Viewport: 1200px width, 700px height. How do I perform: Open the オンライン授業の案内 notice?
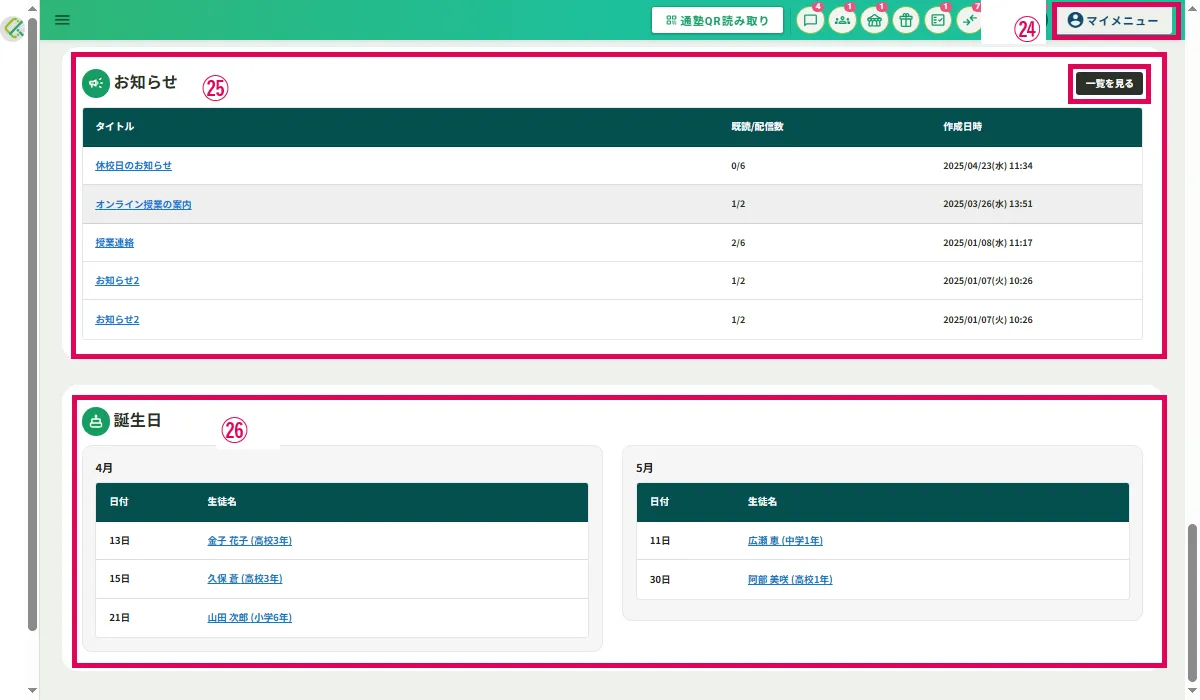tap(143, 204)
